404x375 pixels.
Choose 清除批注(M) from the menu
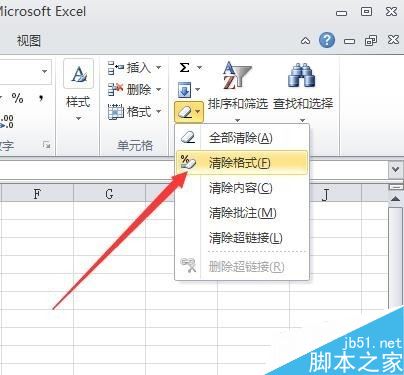pyautogui.click(x=242, y=213)
